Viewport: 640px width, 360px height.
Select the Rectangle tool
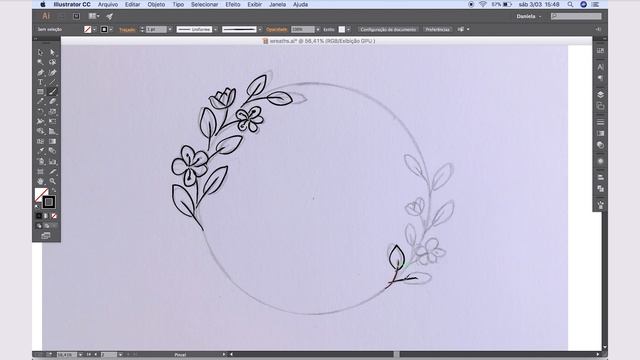click(40, 92)
